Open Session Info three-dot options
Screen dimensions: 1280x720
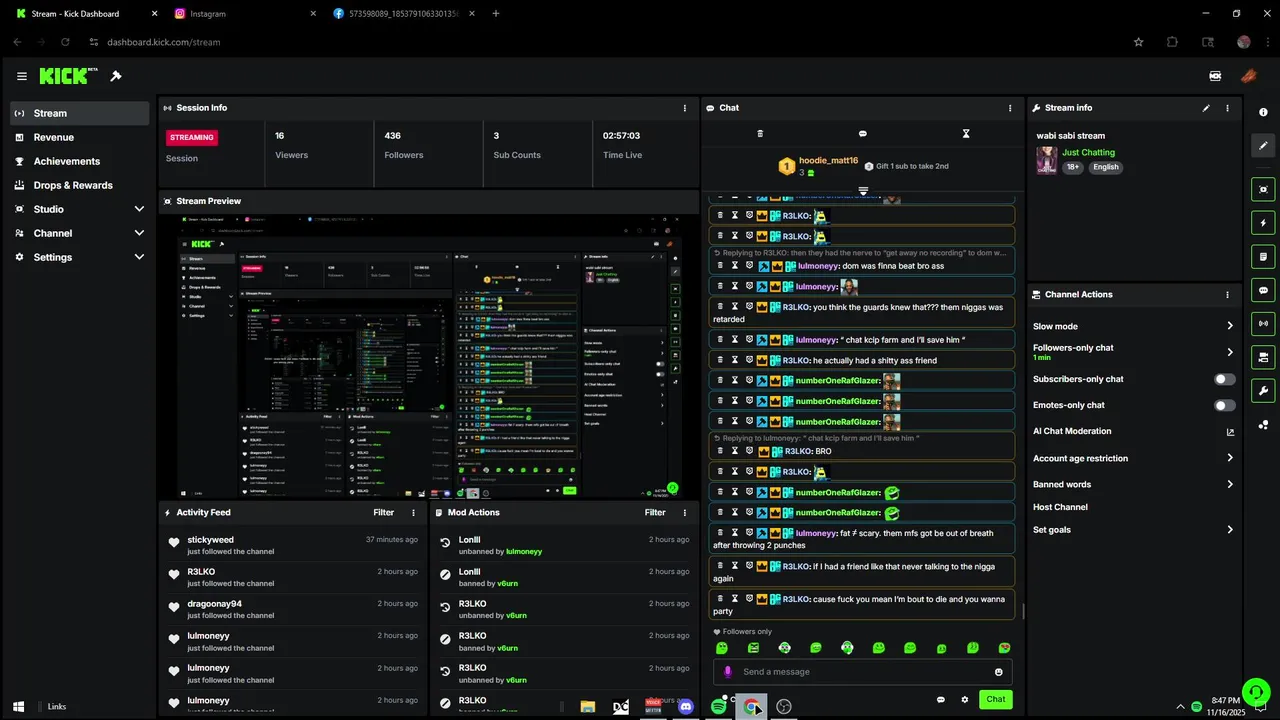(x=685, y=108)
